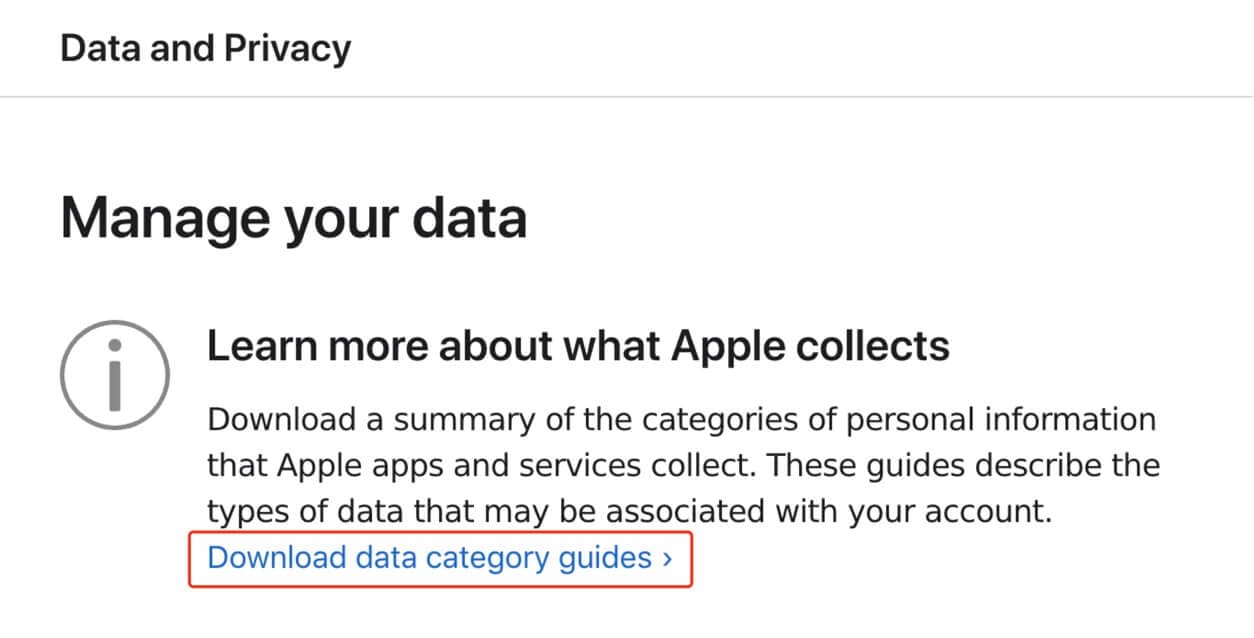Screen dimensions: 1254x638
Task: Click the Data and Privacy page title
Action: tap(205, 48)
